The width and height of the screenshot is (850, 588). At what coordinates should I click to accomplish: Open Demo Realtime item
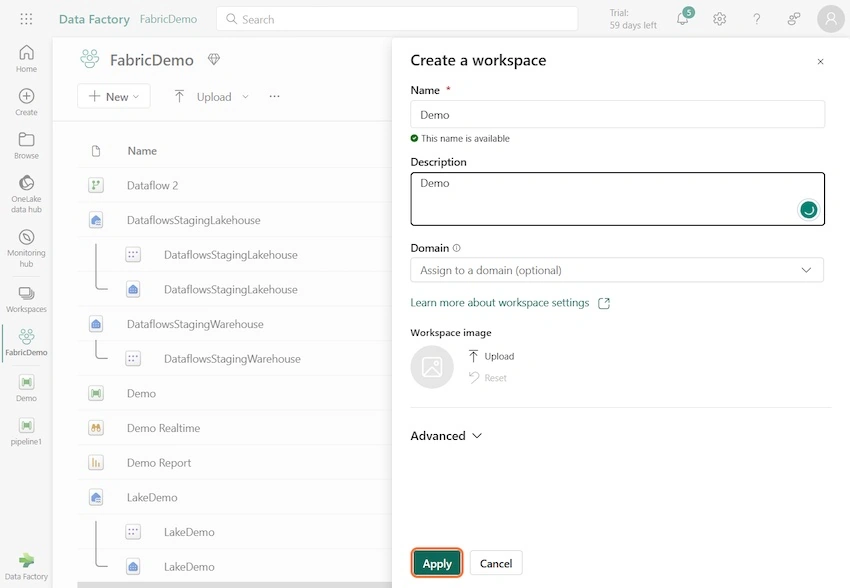[163, 428]
